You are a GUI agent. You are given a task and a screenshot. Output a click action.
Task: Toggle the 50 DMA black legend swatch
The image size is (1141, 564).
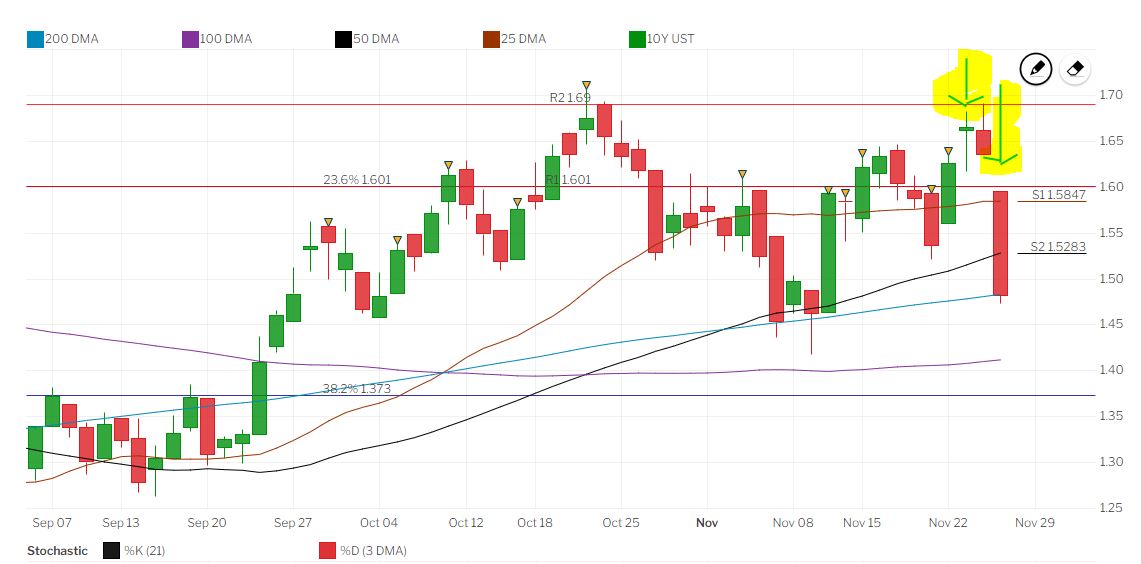pyautogui.click(x=343, y=39)
